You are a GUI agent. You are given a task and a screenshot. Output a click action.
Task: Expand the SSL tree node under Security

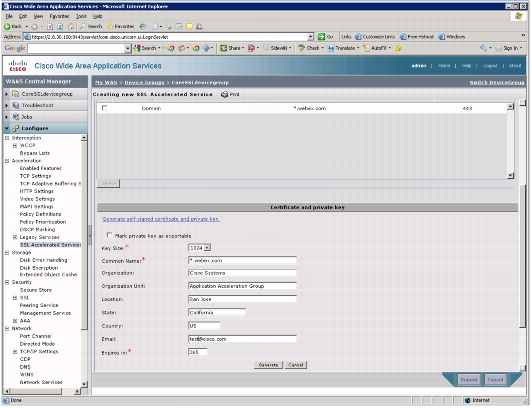point(15,298)
